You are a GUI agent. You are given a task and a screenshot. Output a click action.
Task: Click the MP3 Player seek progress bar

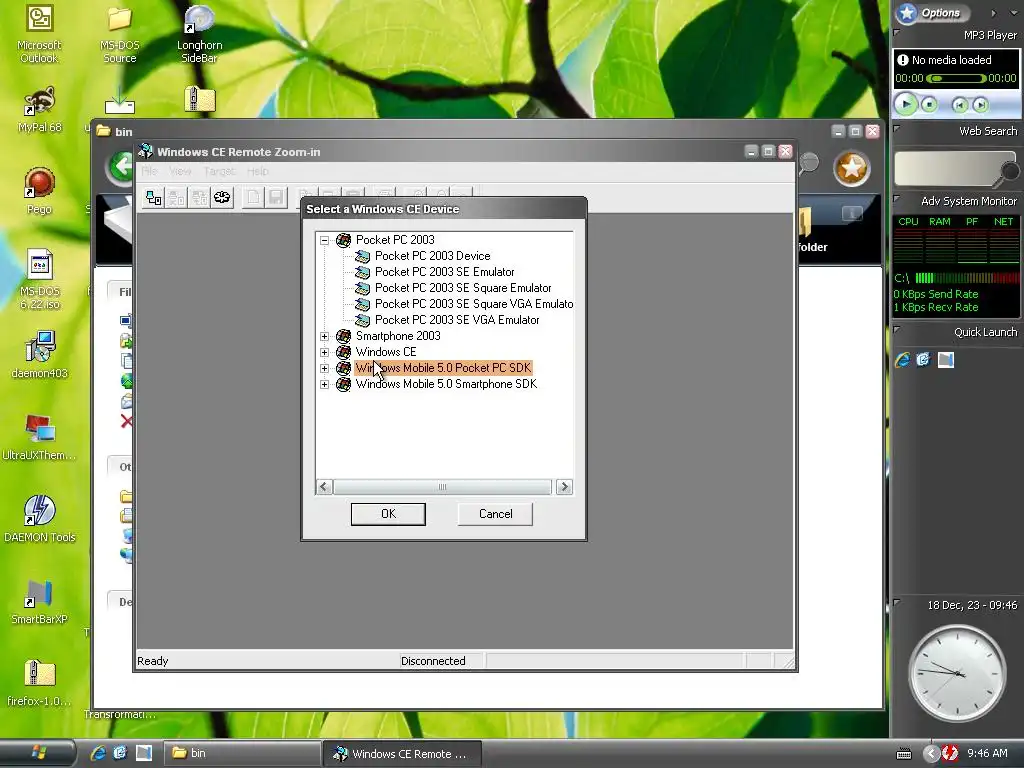point(956,78)
